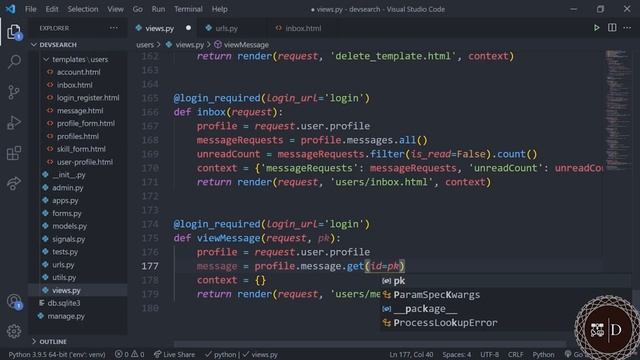
Task: Open Edit menu
Action: (52, 9)
